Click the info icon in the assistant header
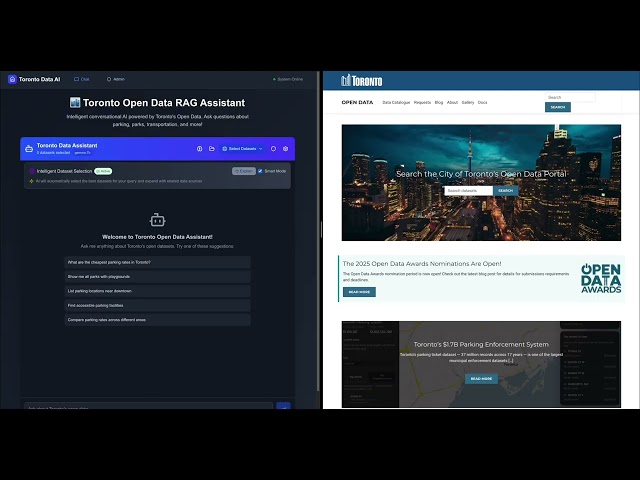Image resolution: width=640 pixels, height=480 pixels. point(200,149)
